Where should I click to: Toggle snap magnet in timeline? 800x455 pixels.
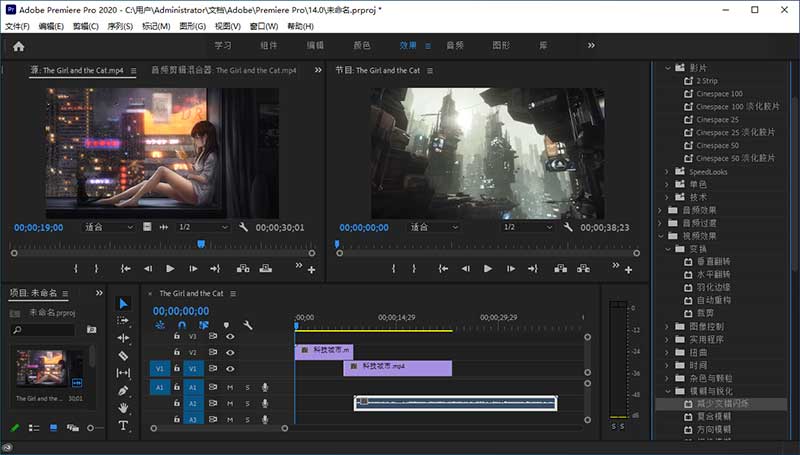tap(182, 325)
